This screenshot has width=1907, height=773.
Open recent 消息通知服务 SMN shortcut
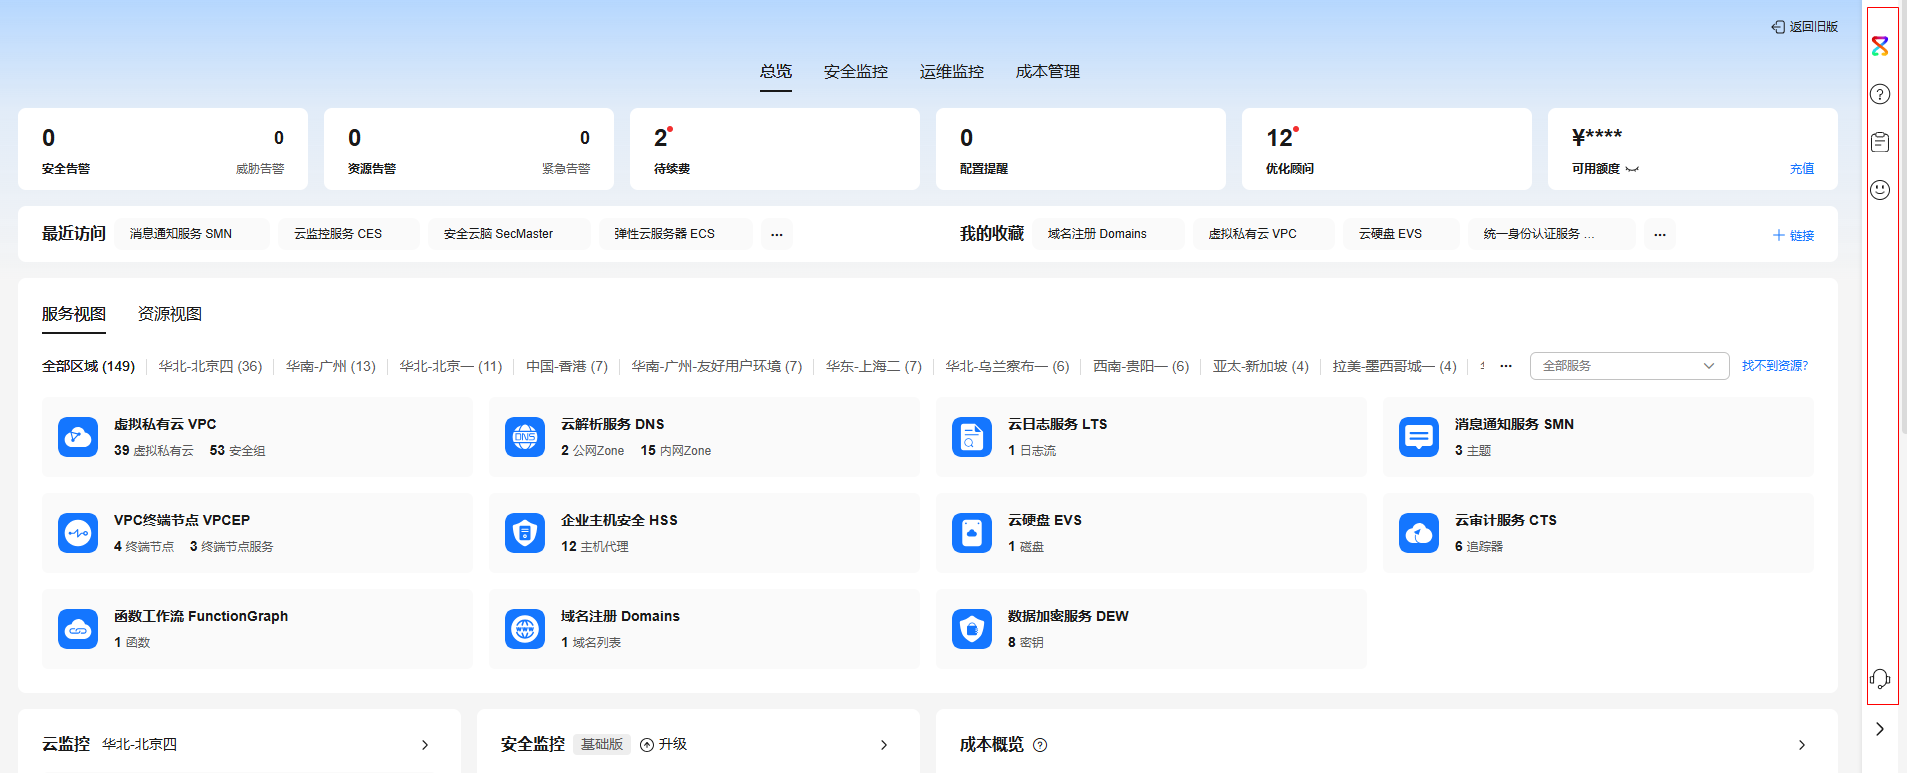pyautogui.click(x=192, y=234)
